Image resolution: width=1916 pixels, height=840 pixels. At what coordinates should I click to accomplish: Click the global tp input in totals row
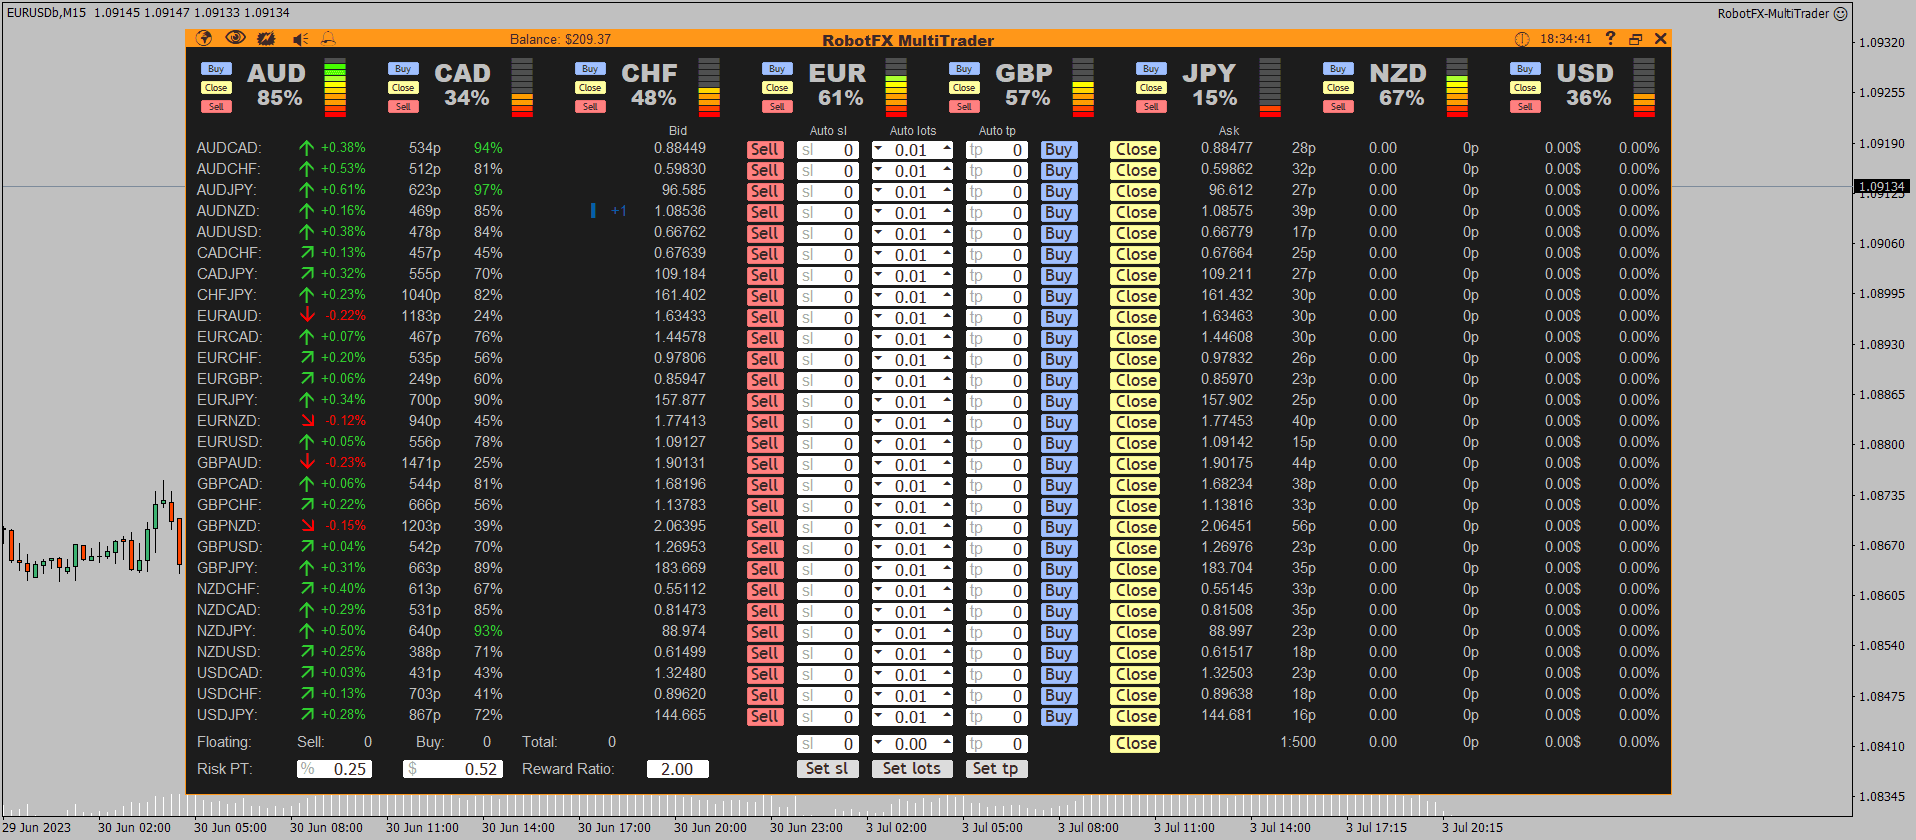point(997,744)
